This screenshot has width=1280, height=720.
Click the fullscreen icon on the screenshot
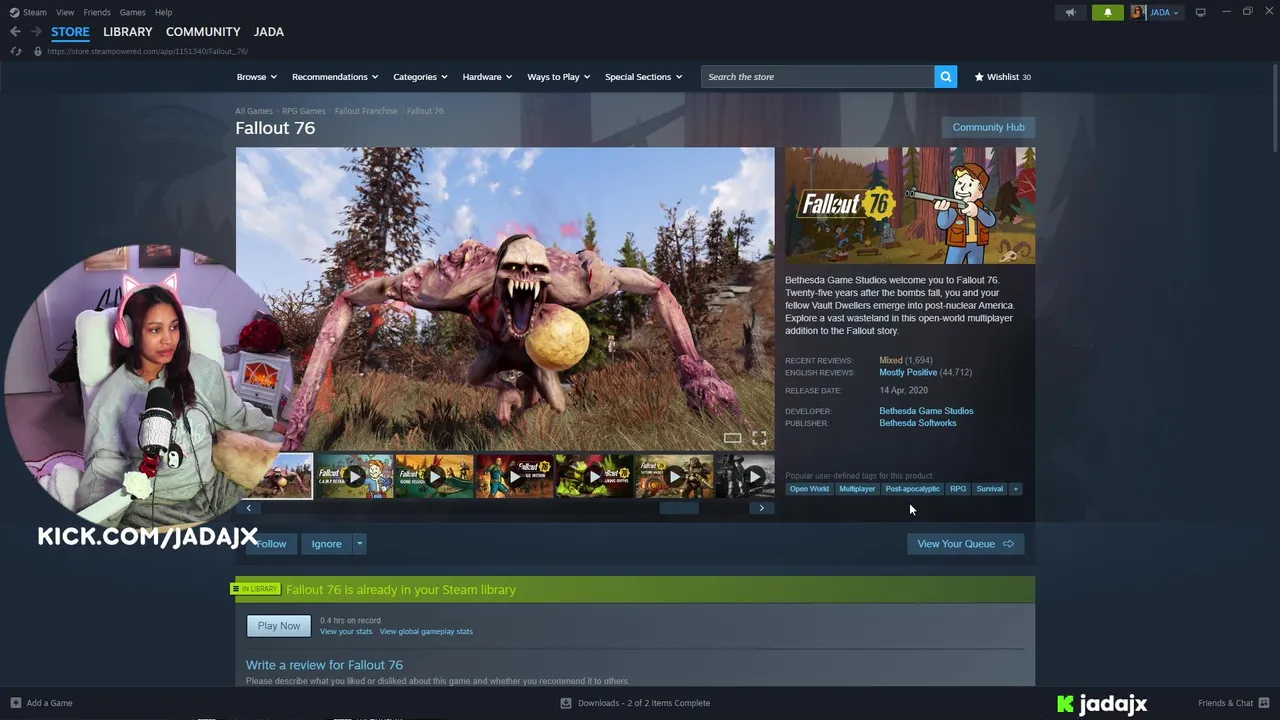pos(759,438)
